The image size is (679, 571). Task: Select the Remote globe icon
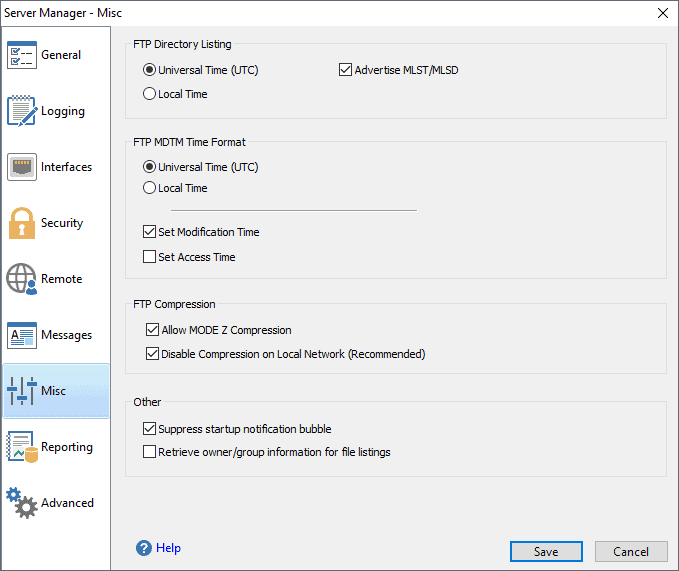pyautogui.click(x=22, y=279)
